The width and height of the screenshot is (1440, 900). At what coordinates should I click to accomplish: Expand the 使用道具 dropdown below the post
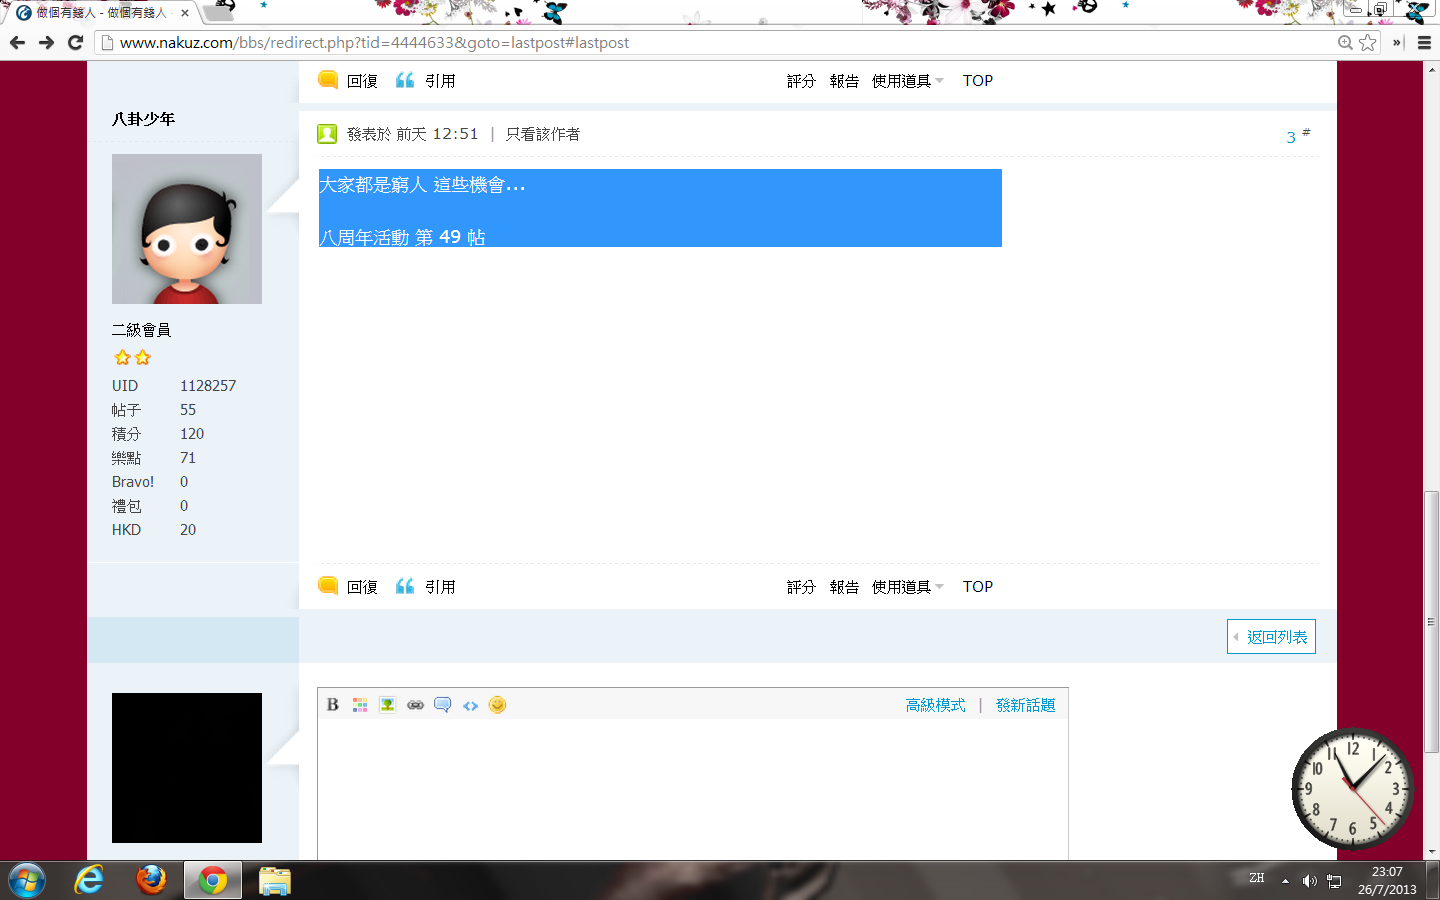coord(907,587)
